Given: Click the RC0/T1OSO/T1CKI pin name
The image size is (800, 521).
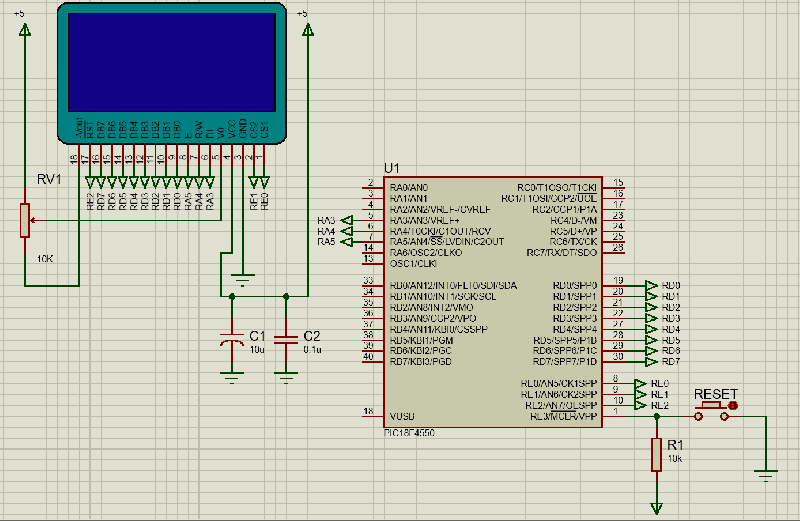Looking at the screenshot, I should tap(557, 187).
